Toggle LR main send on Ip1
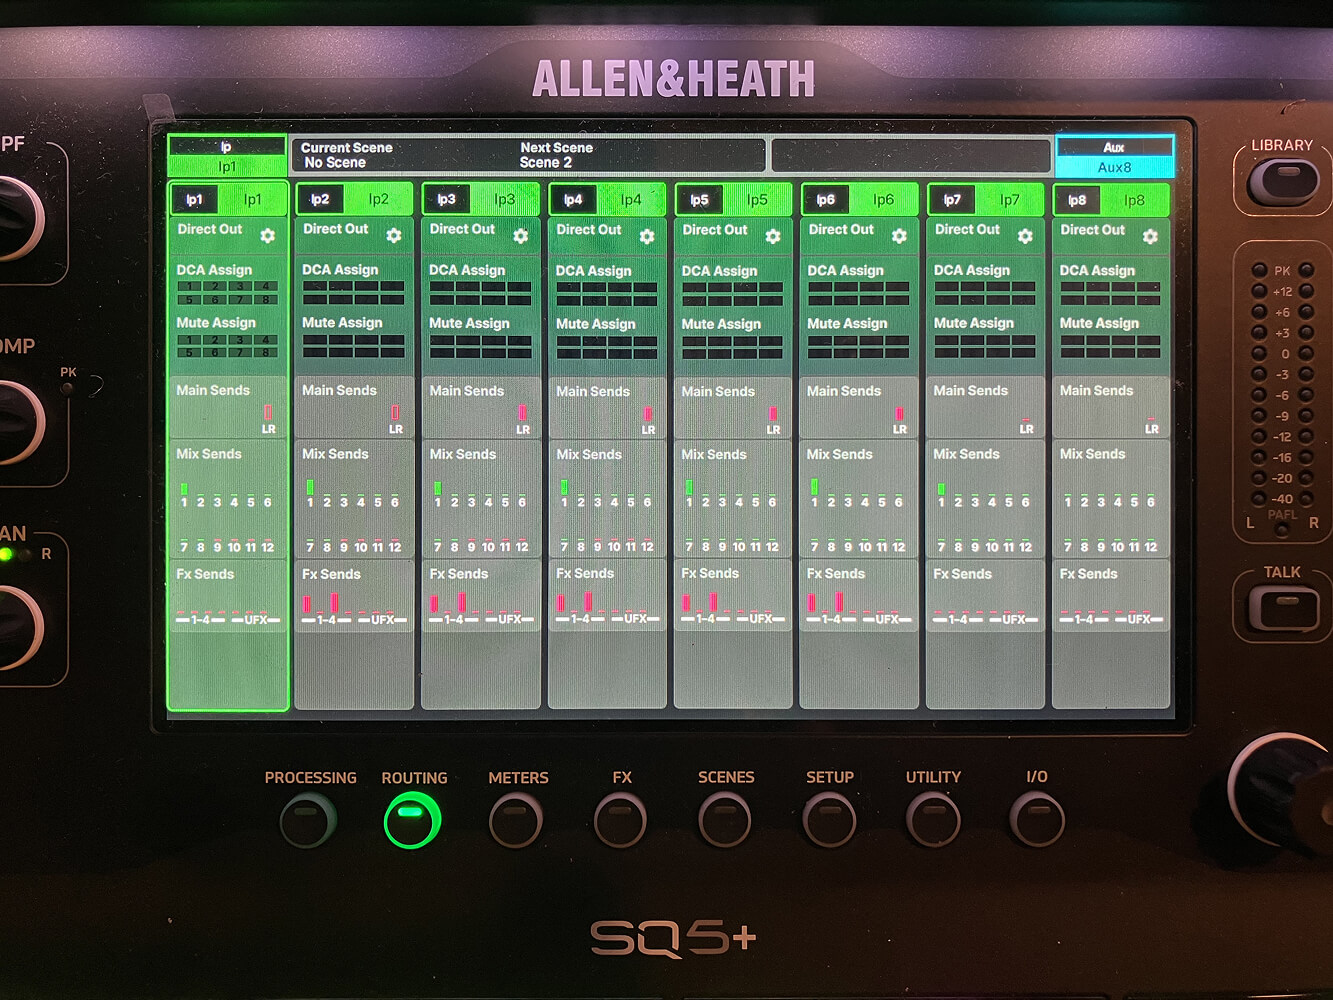The width and height of the screenshot is (1333, 1000). coord(268,418)
